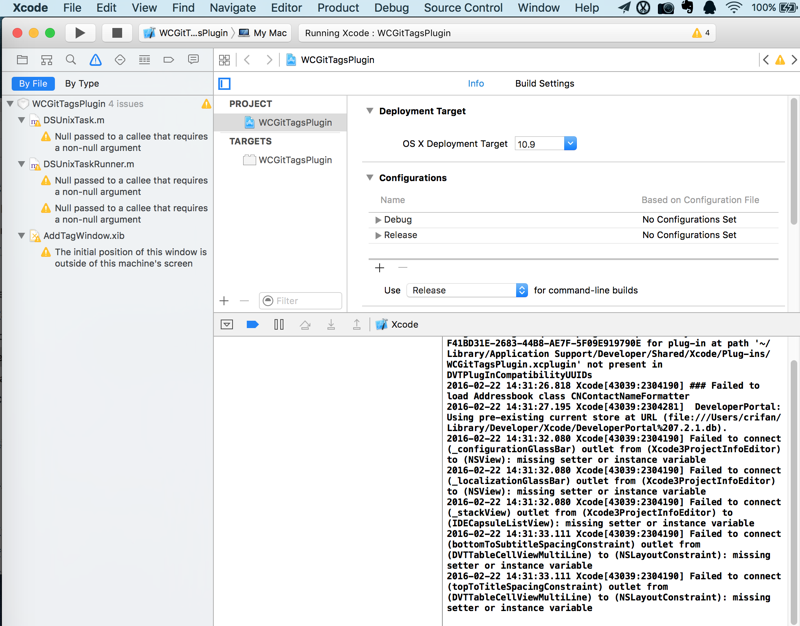This screenshot has height=626, width=800.
Task: Jump to next issue arrow
Action: [x=794, y=60]
